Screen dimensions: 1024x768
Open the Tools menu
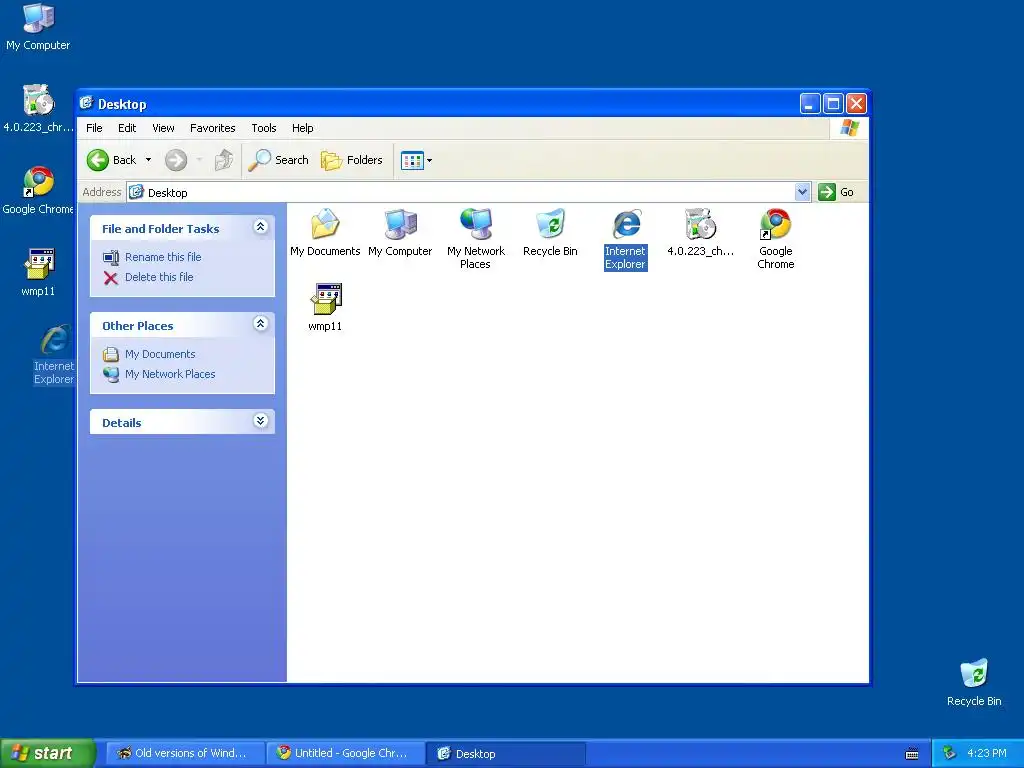264,128
